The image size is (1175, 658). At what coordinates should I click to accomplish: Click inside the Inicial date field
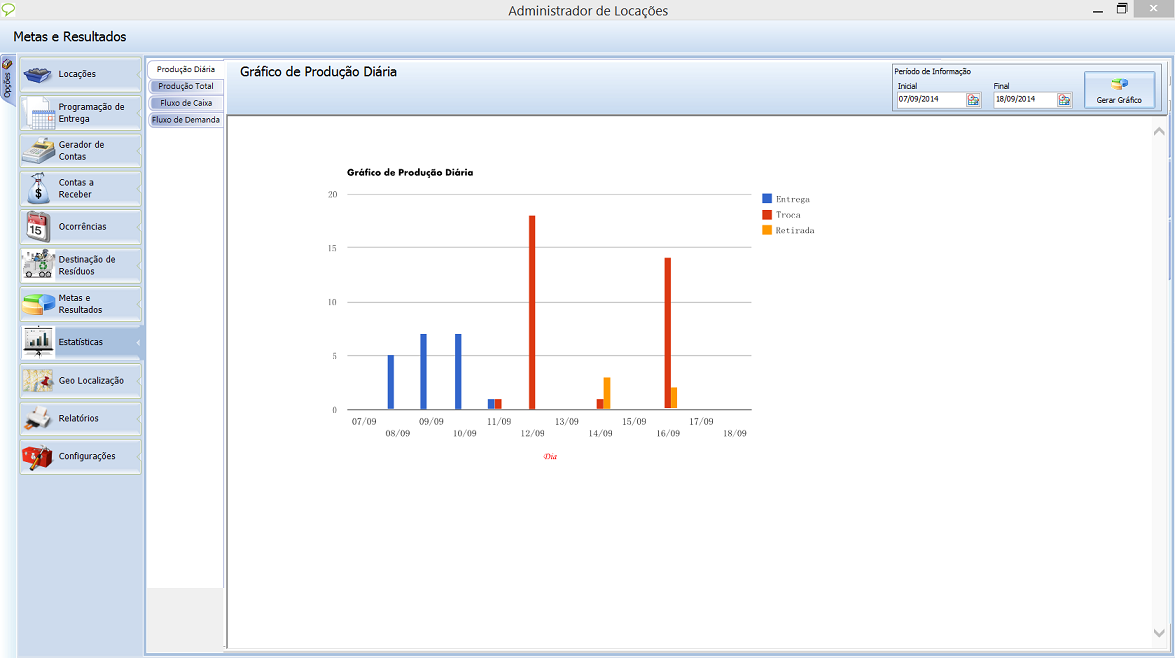pos(930,100)
